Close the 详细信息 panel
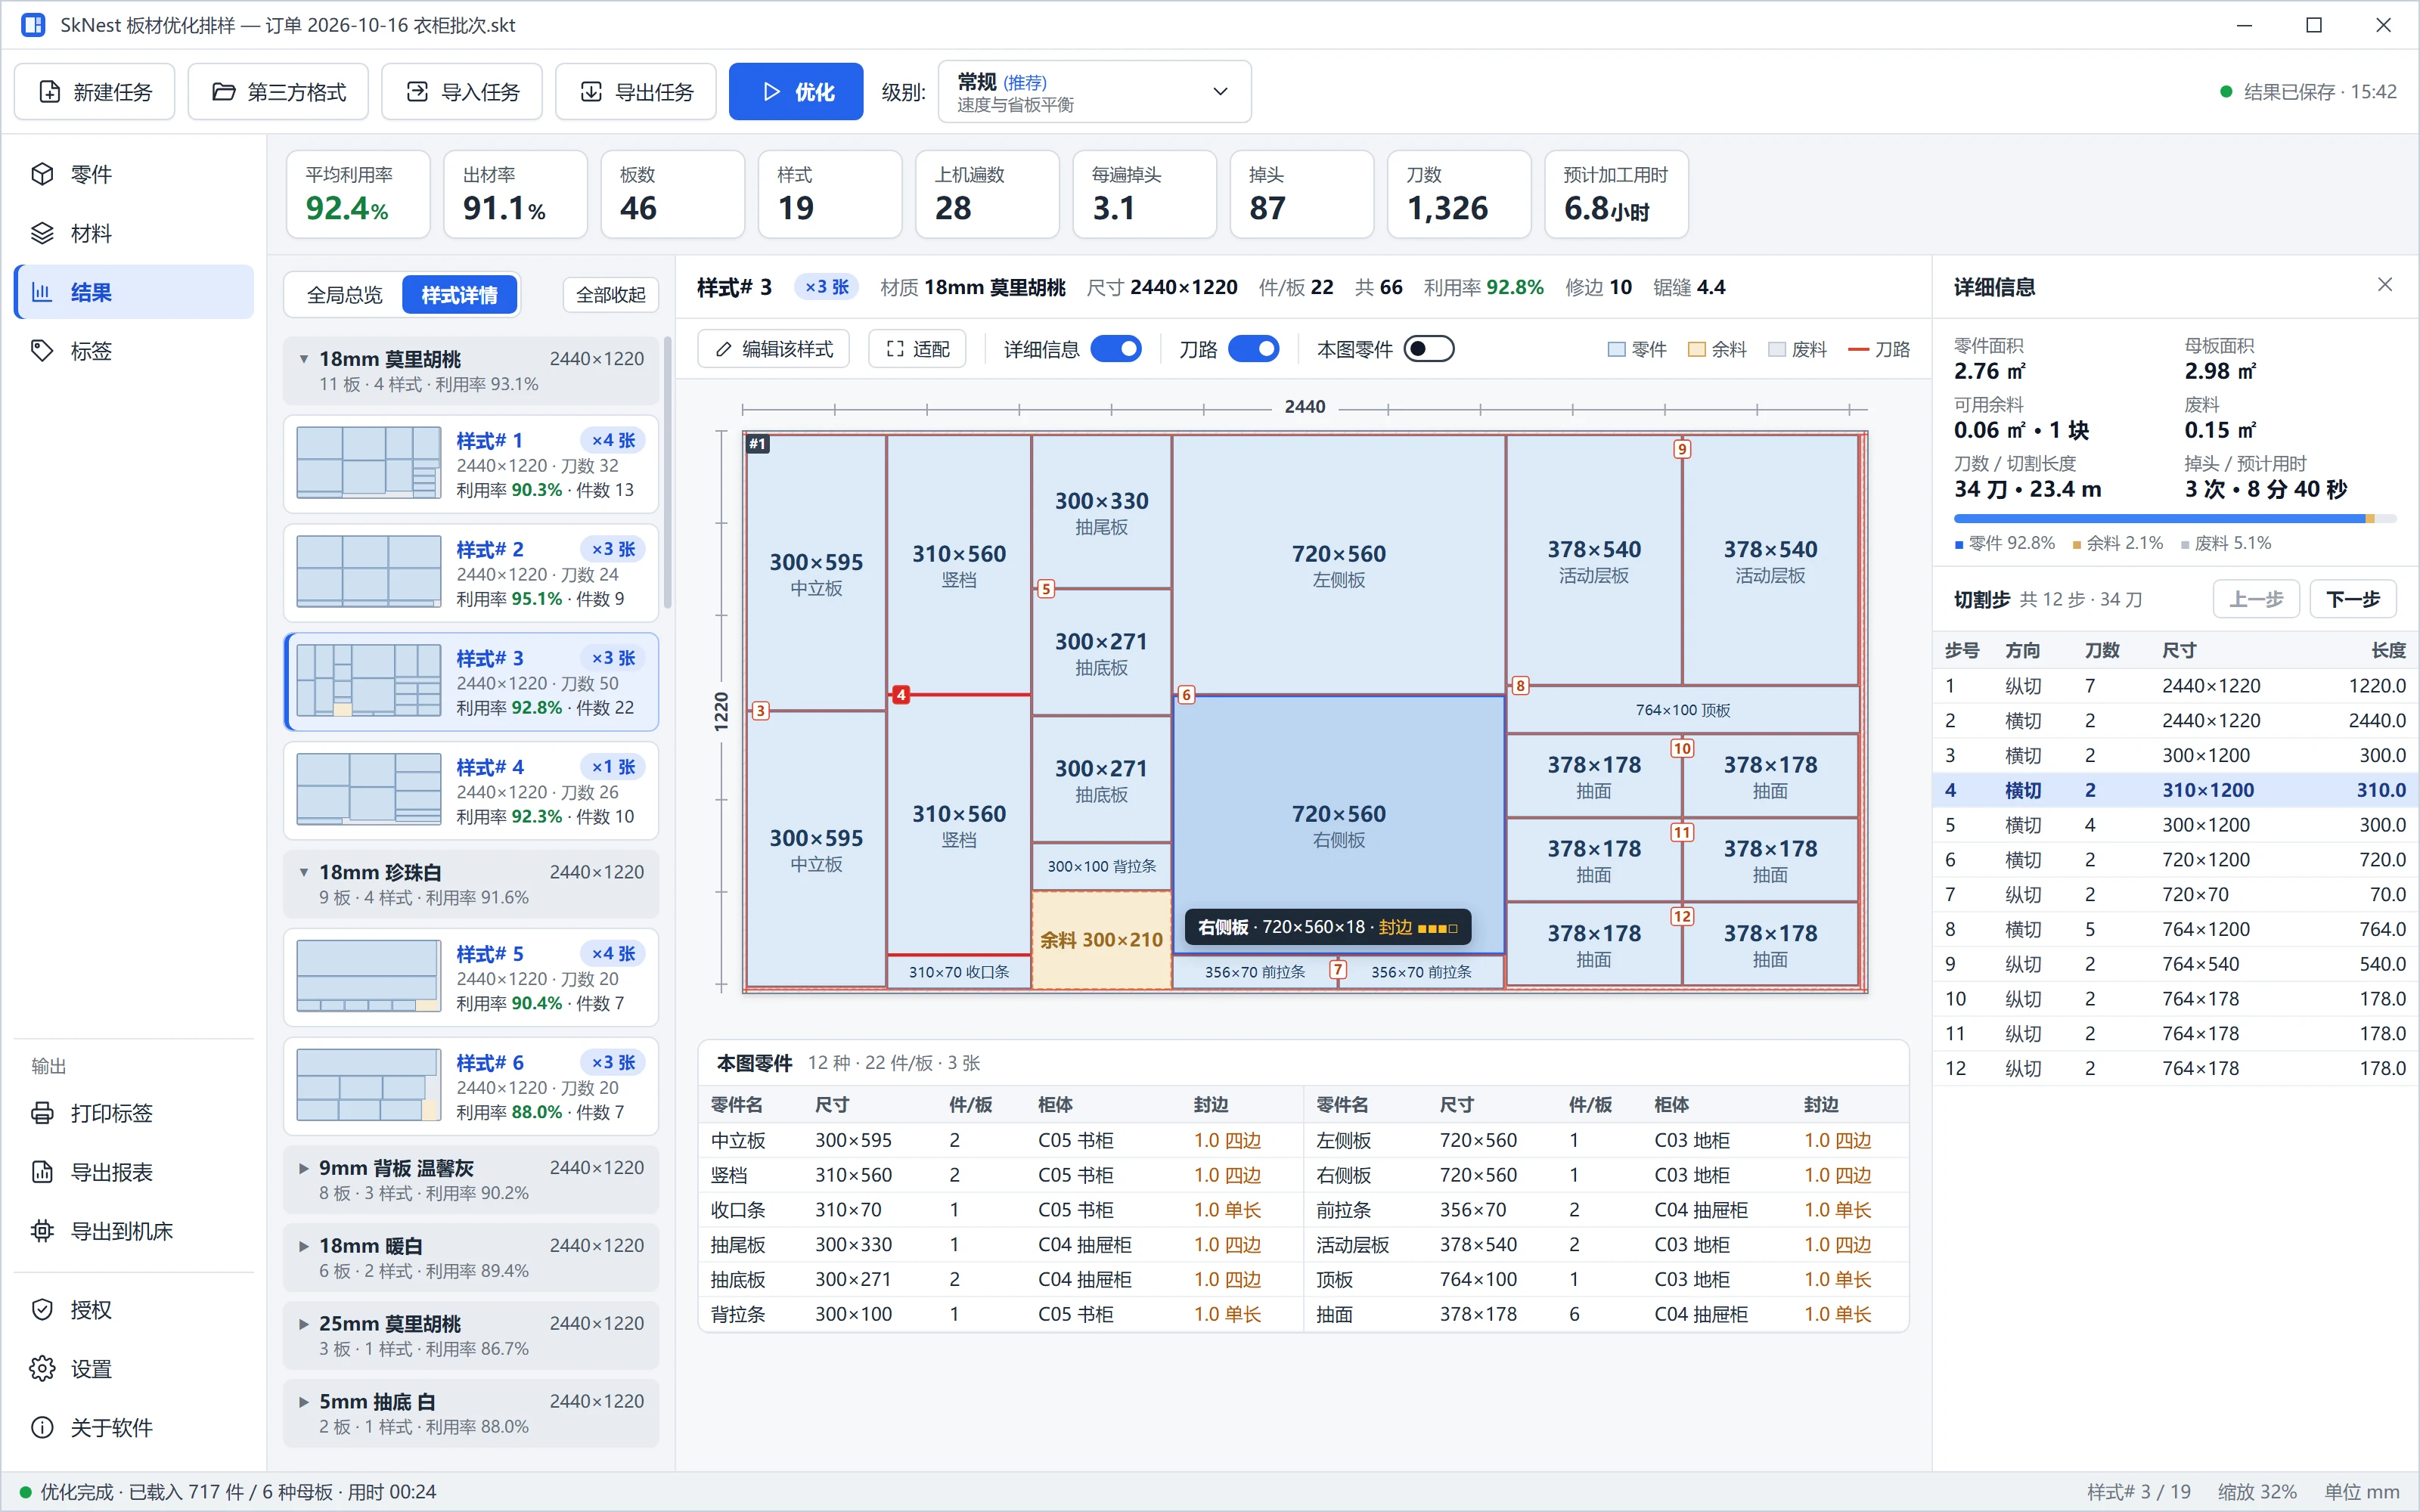 2385,285
